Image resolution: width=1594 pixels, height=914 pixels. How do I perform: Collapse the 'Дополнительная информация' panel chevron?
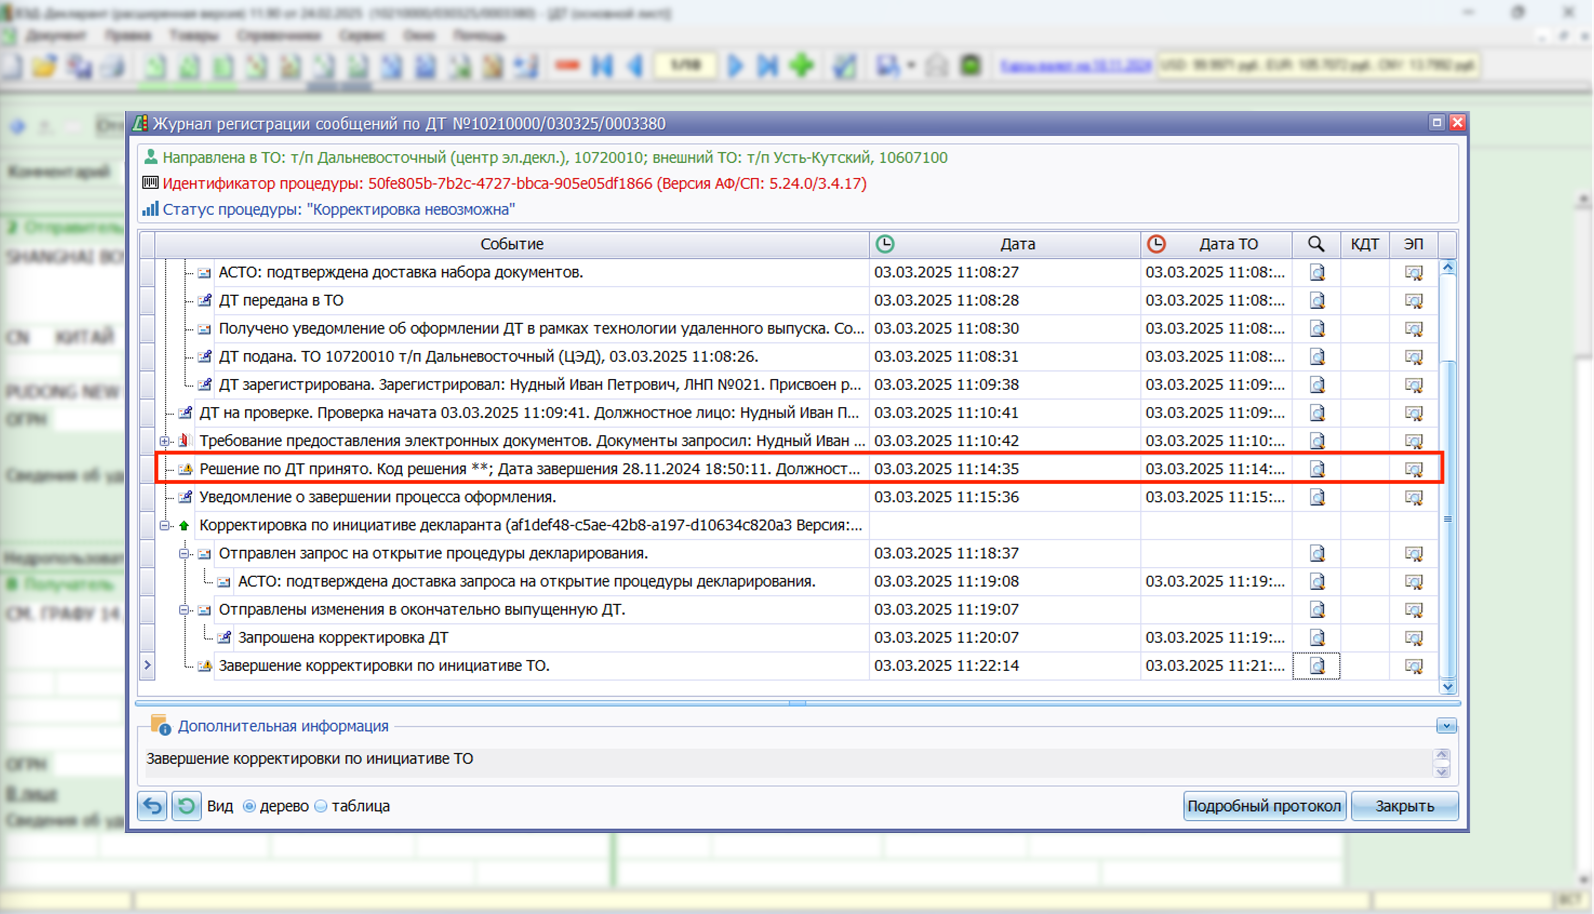[1446, 726]
